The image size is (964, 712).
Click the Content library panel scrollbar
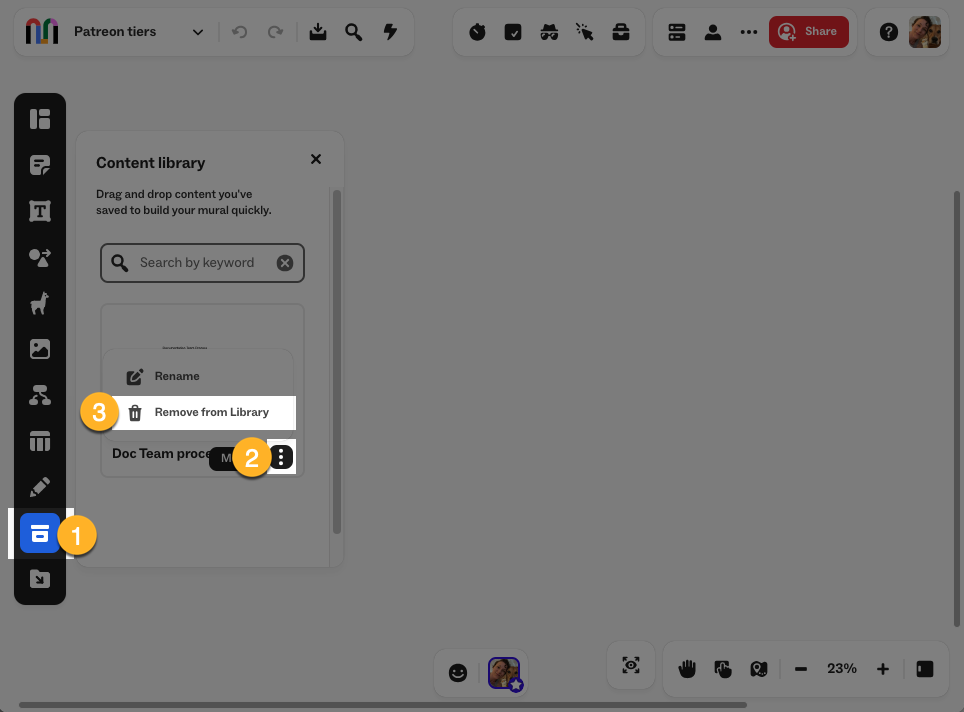point(337,362)
